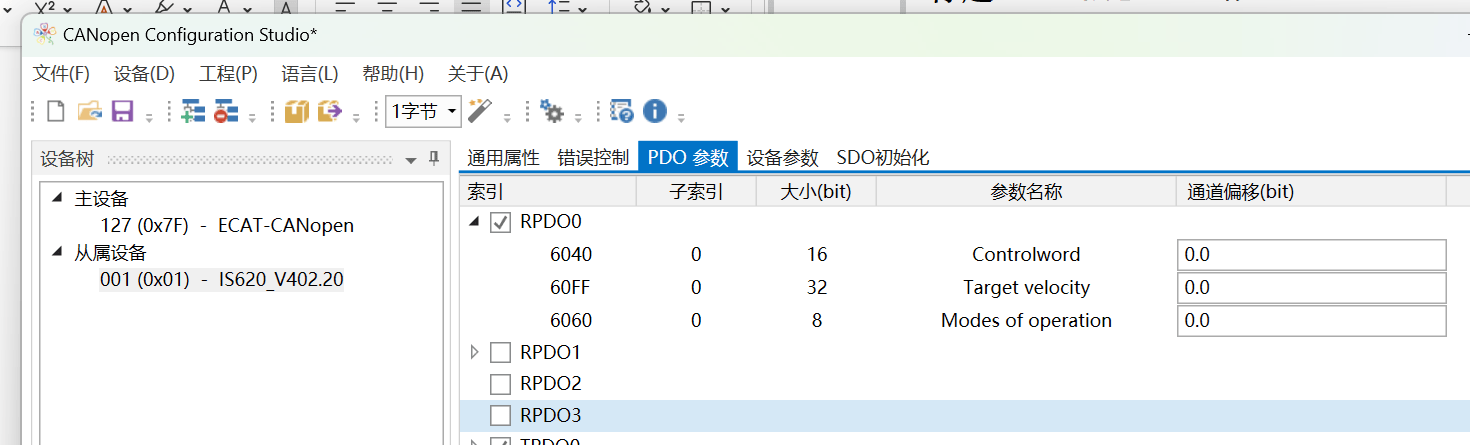
Task: Enable the RPDO3 checkbox
Action: pyautogui.click(x=501, y=415)
